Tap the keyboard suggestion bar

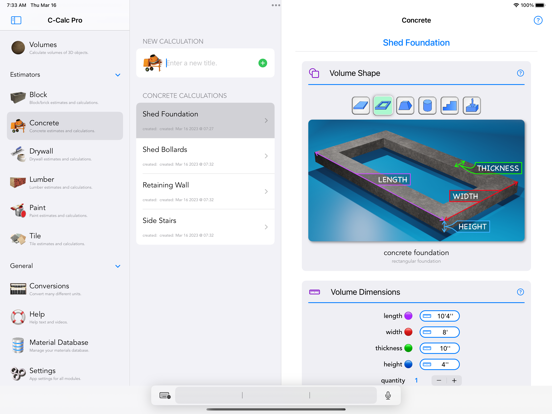point(276,395)
